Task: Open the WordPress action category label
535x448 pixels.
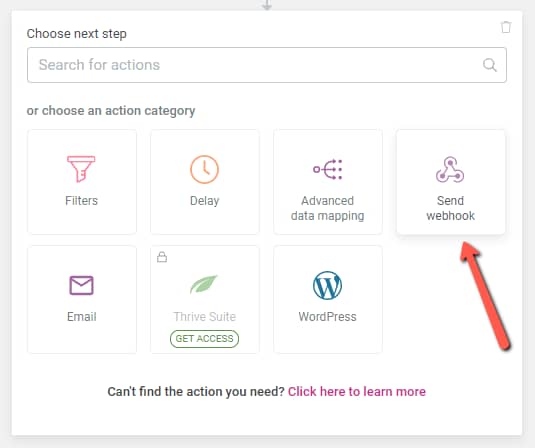Action: pyautogui.click(x=328, y=317)
